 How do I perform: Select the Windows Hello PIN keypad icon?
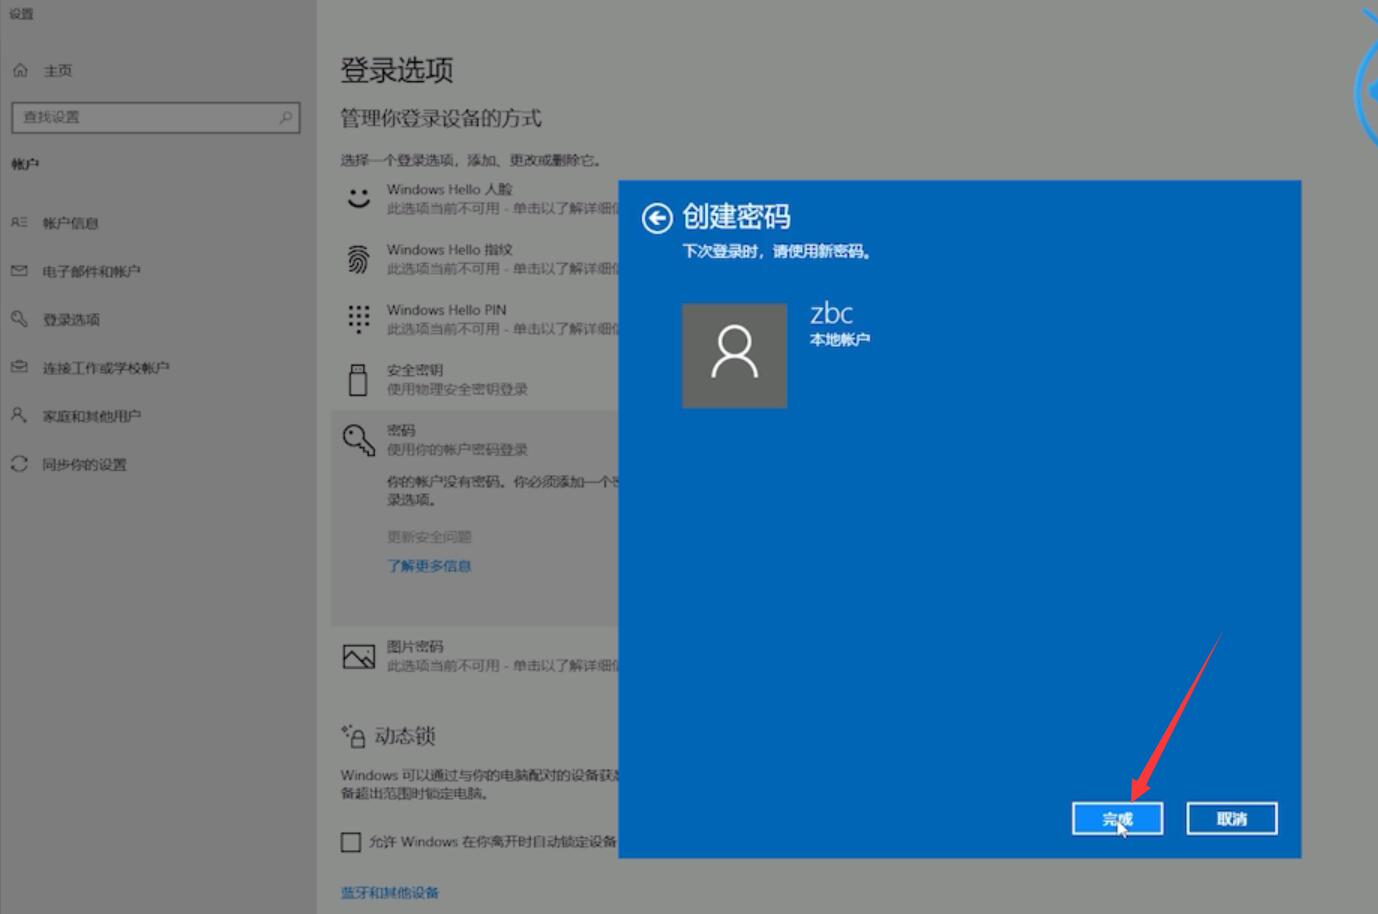coord(358,319)
